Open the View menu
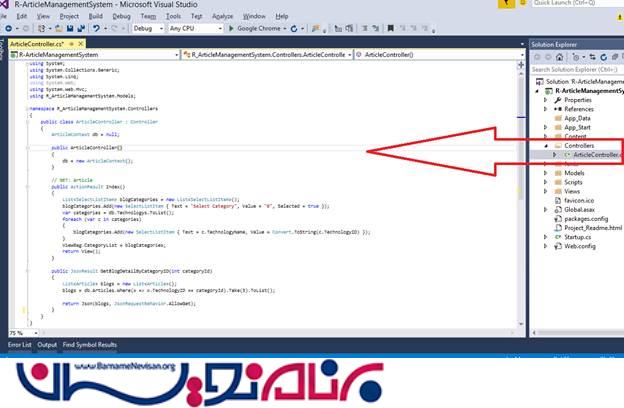This screenshot has height=408, width=624. (x=43, y=16)
